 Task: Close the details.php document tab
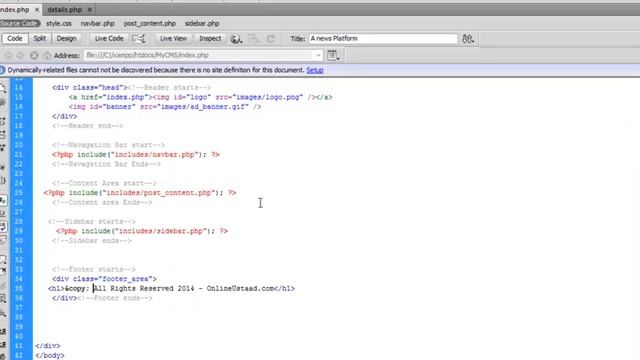point(89,9)
